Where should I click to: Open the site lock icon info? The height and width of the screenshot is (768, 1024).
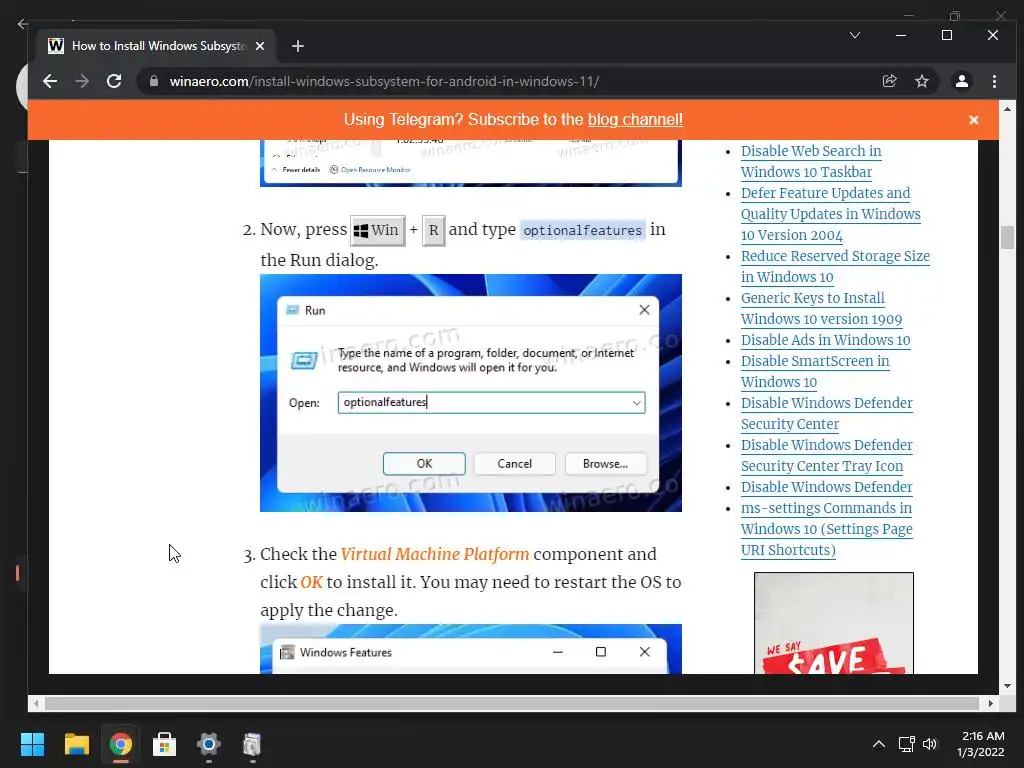click(x=154, y=81)
